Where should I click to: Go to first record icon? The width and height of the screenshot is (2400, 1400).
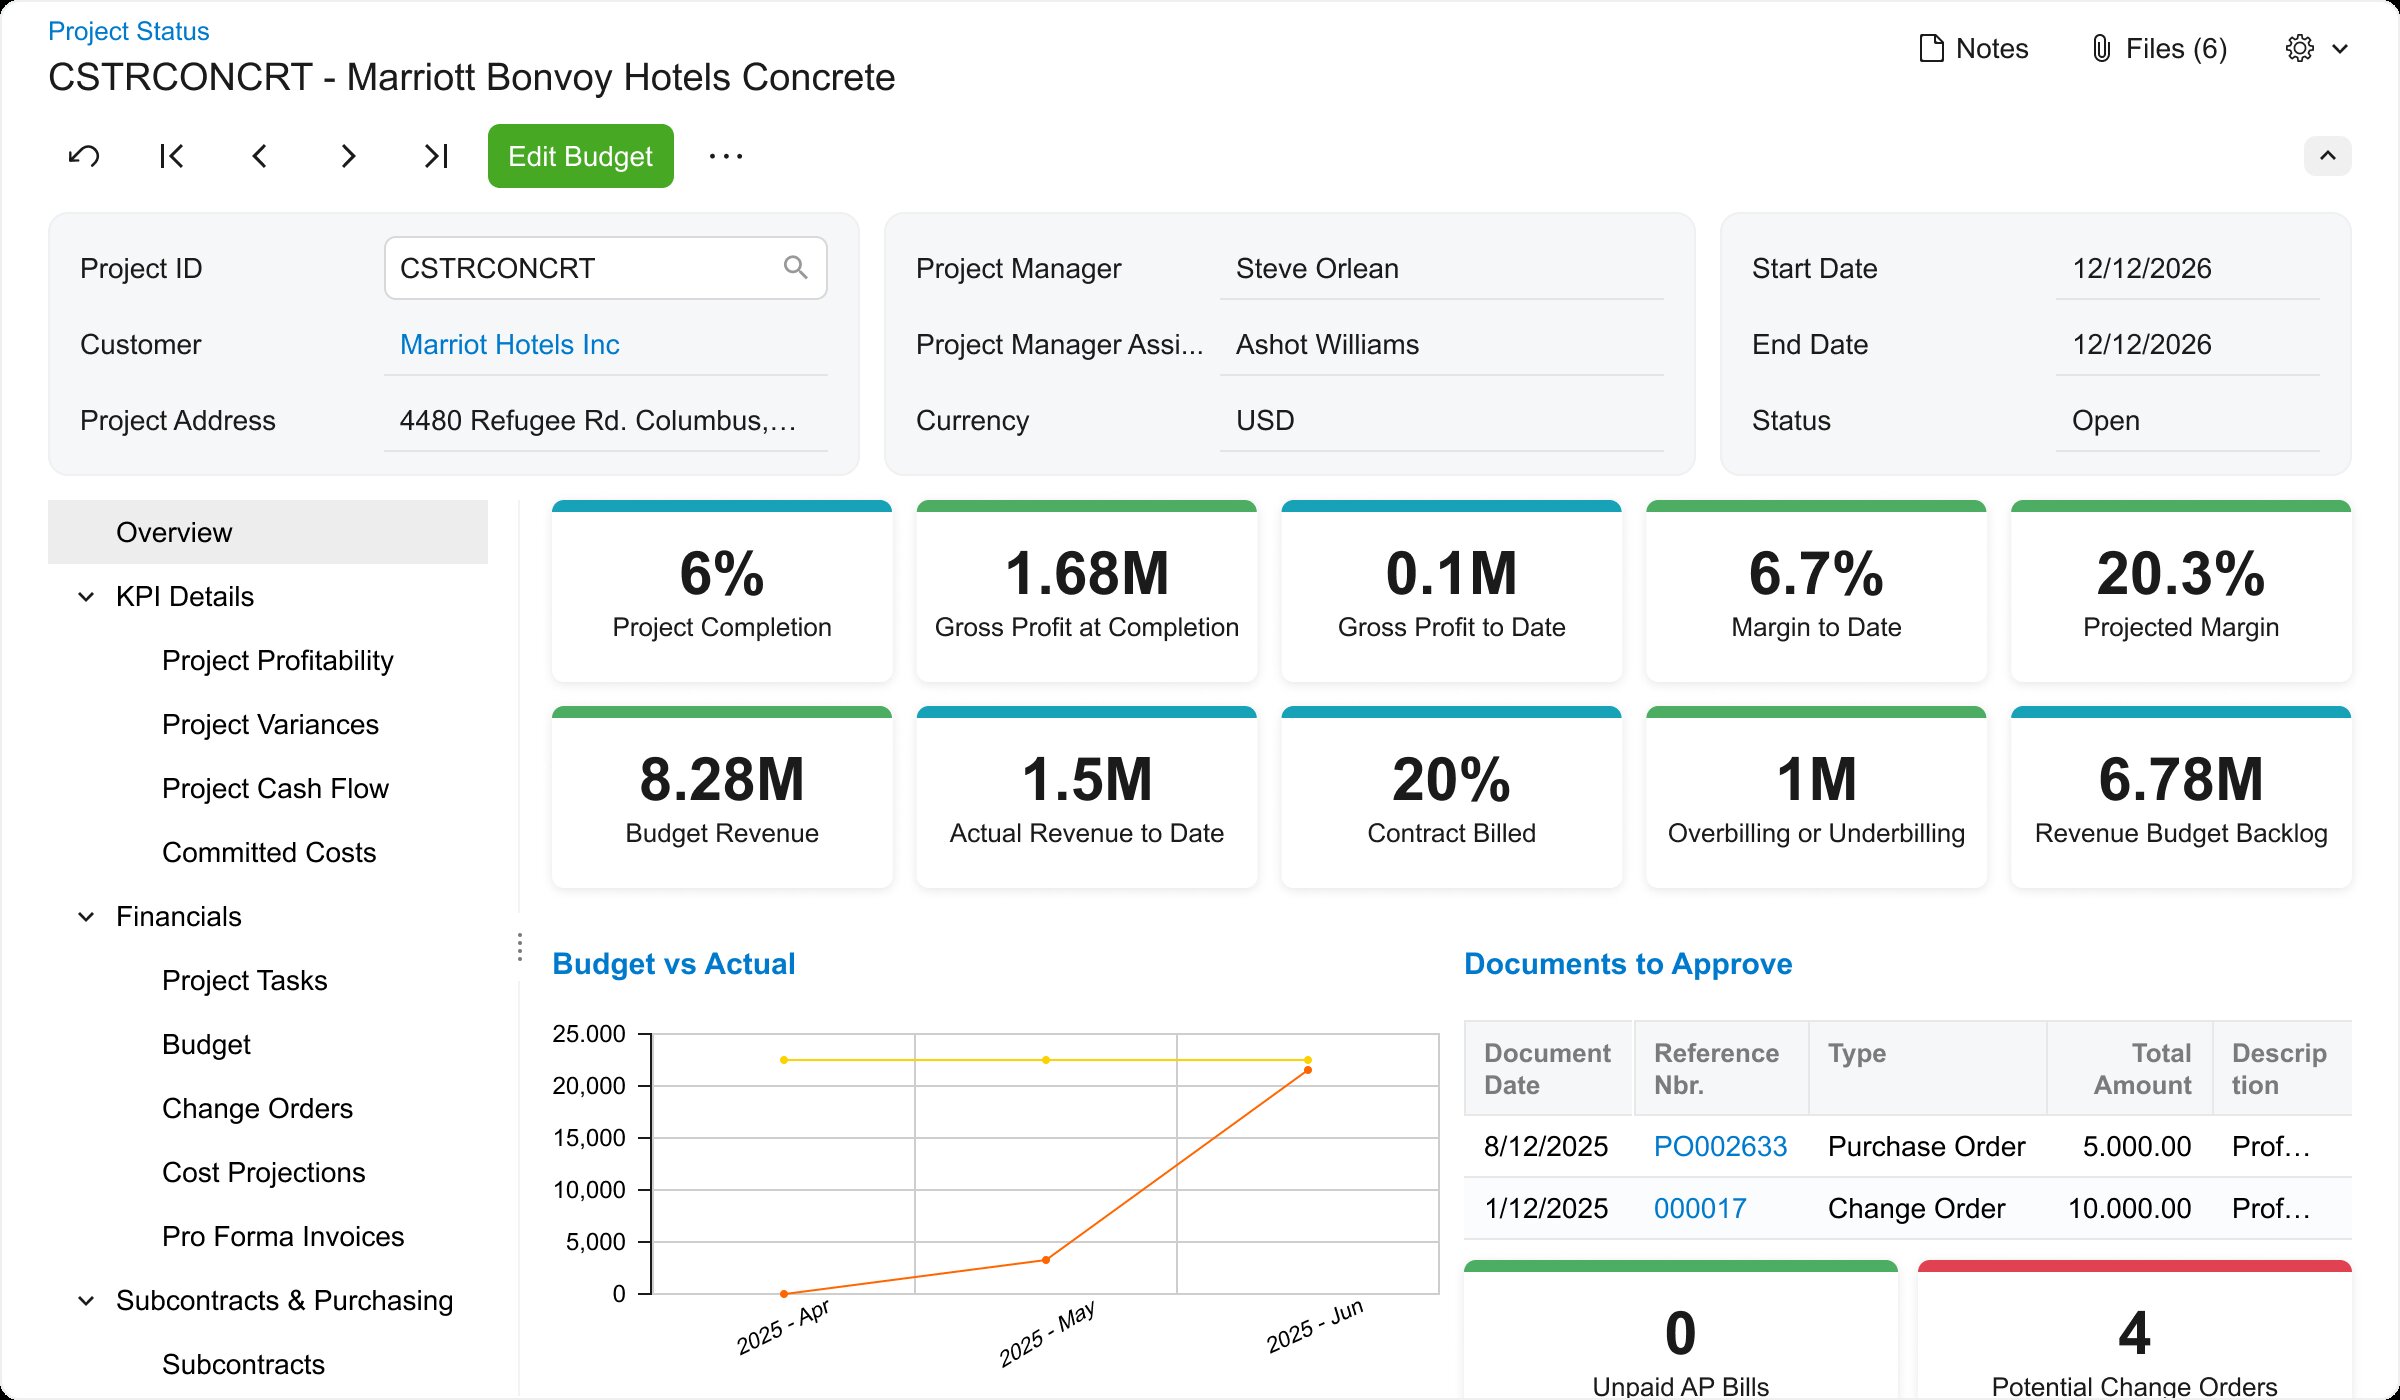click(x=172, y=156)
